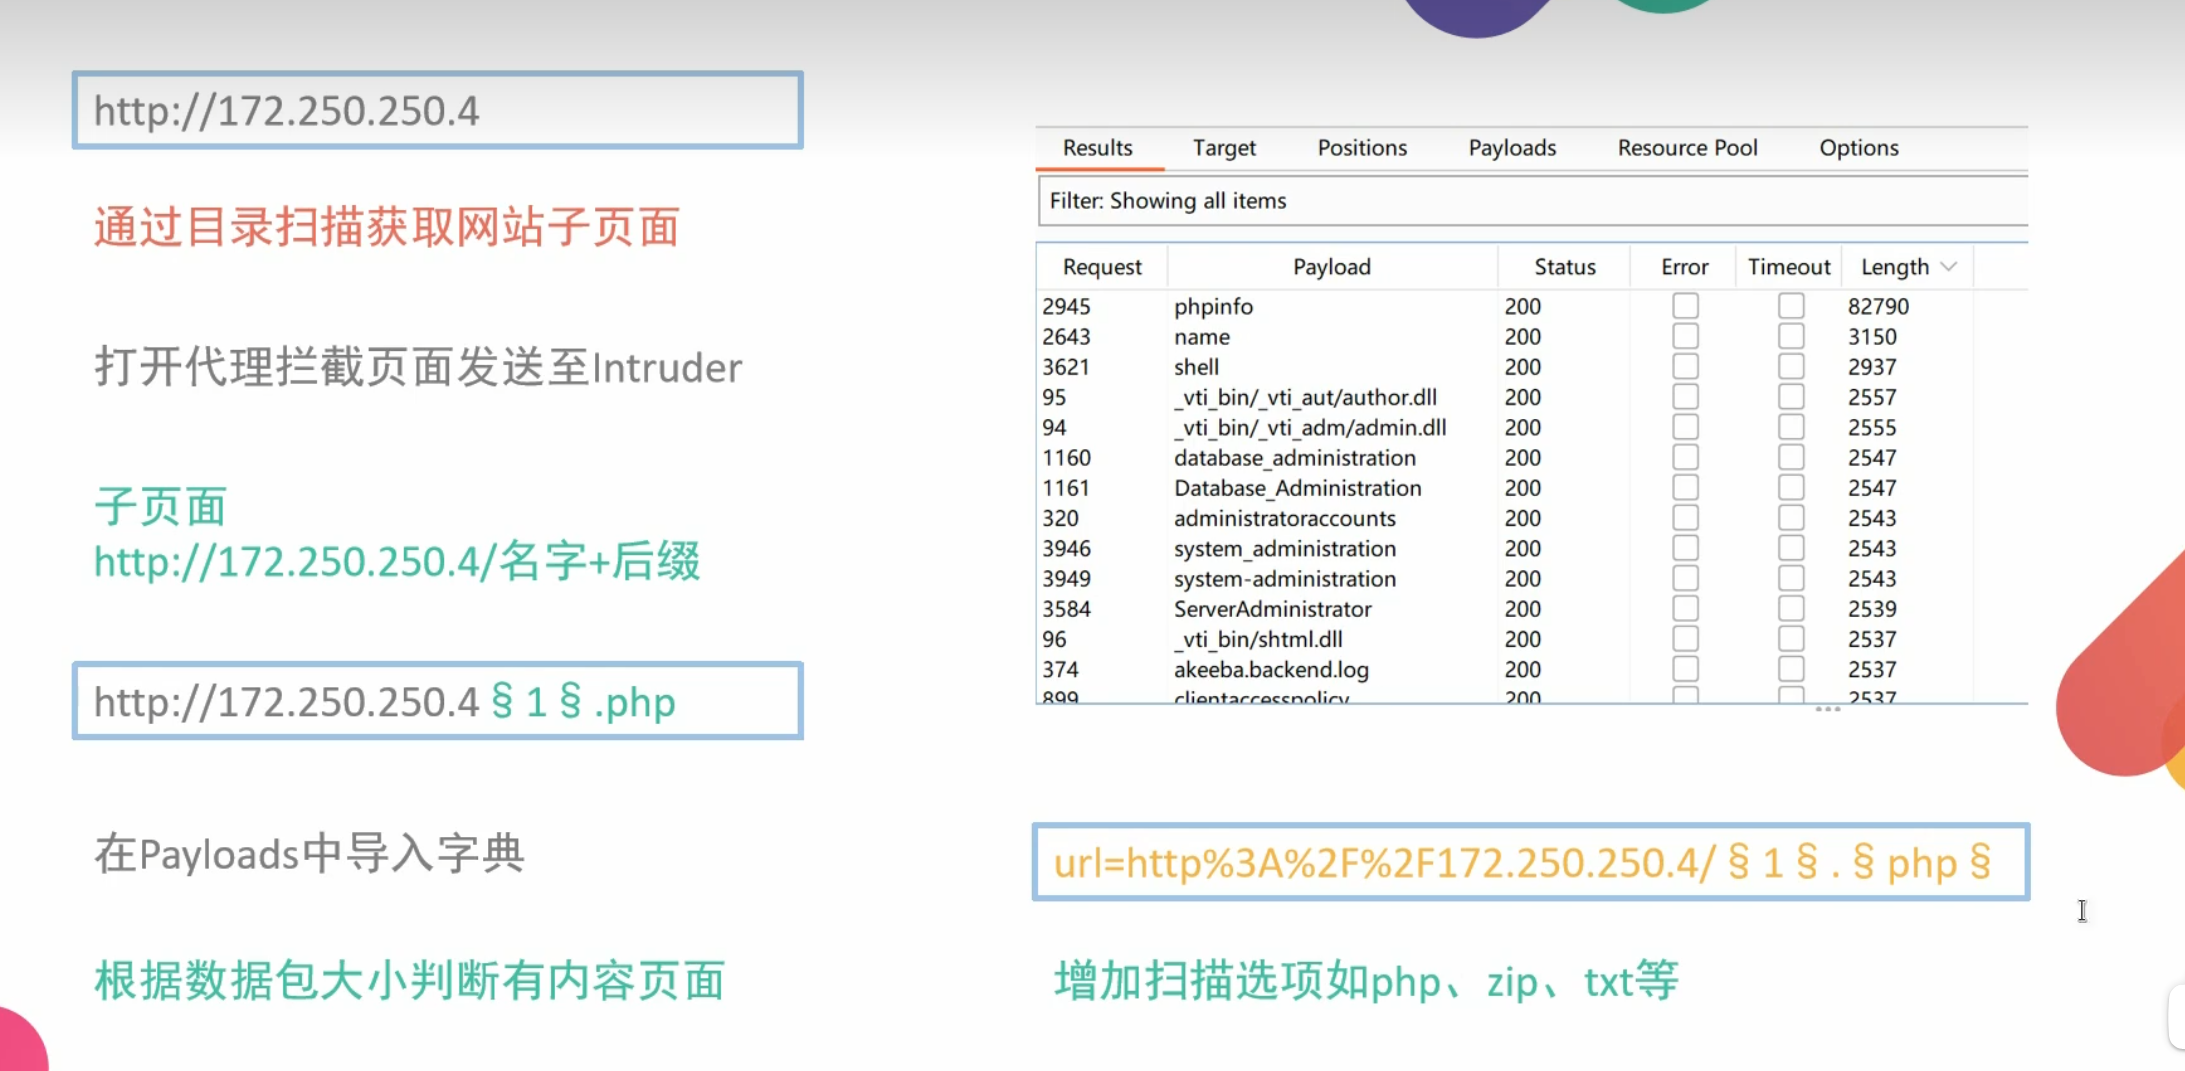This screenshot has height=1071, width=2185.
Task: Open the Target tab
Action: click(1223, 148)
